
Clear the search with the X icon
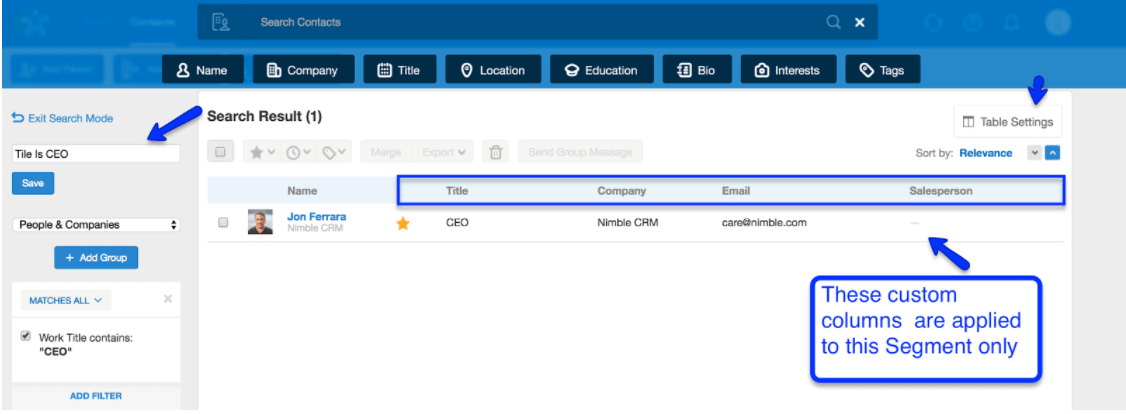pos(859,22)
